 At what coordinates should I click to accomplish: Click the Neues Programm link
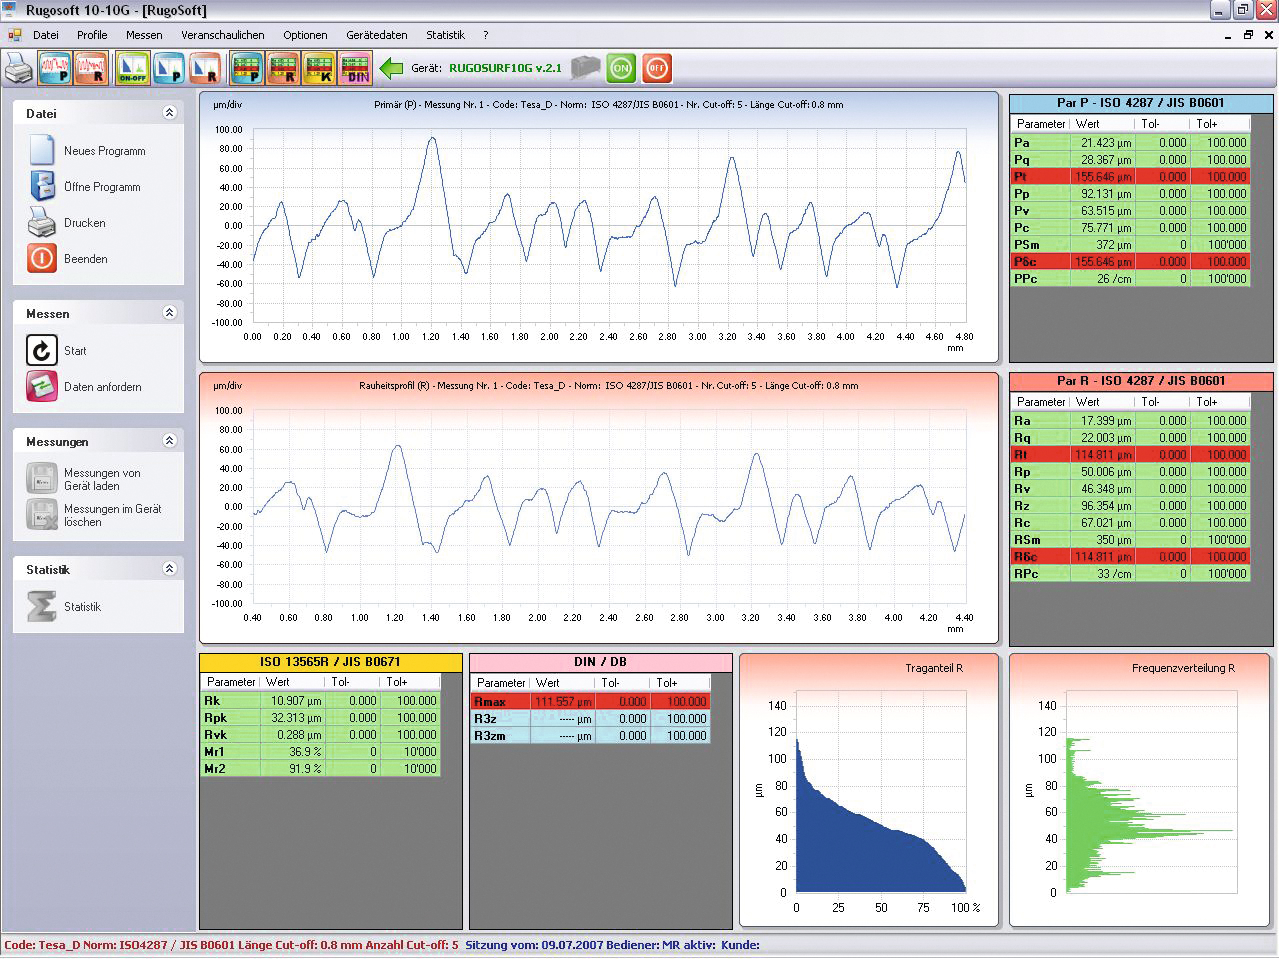click(x=104, y=151)
